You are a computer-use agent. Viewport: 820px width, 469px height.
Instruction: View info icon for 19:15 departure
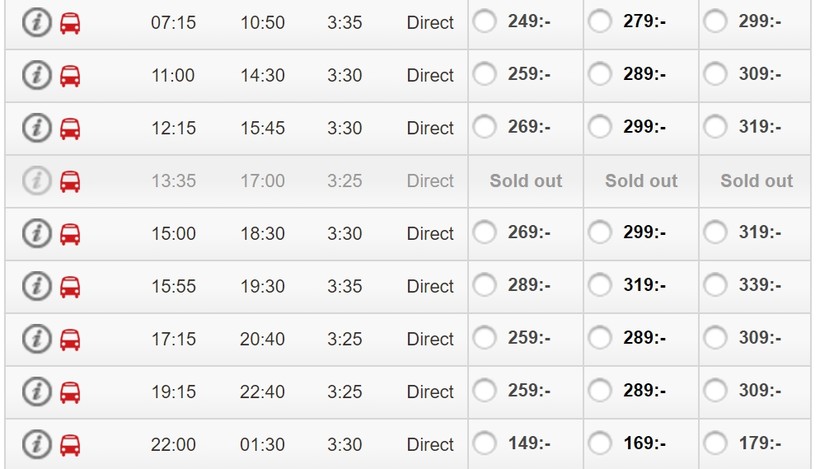coord(36,392)
